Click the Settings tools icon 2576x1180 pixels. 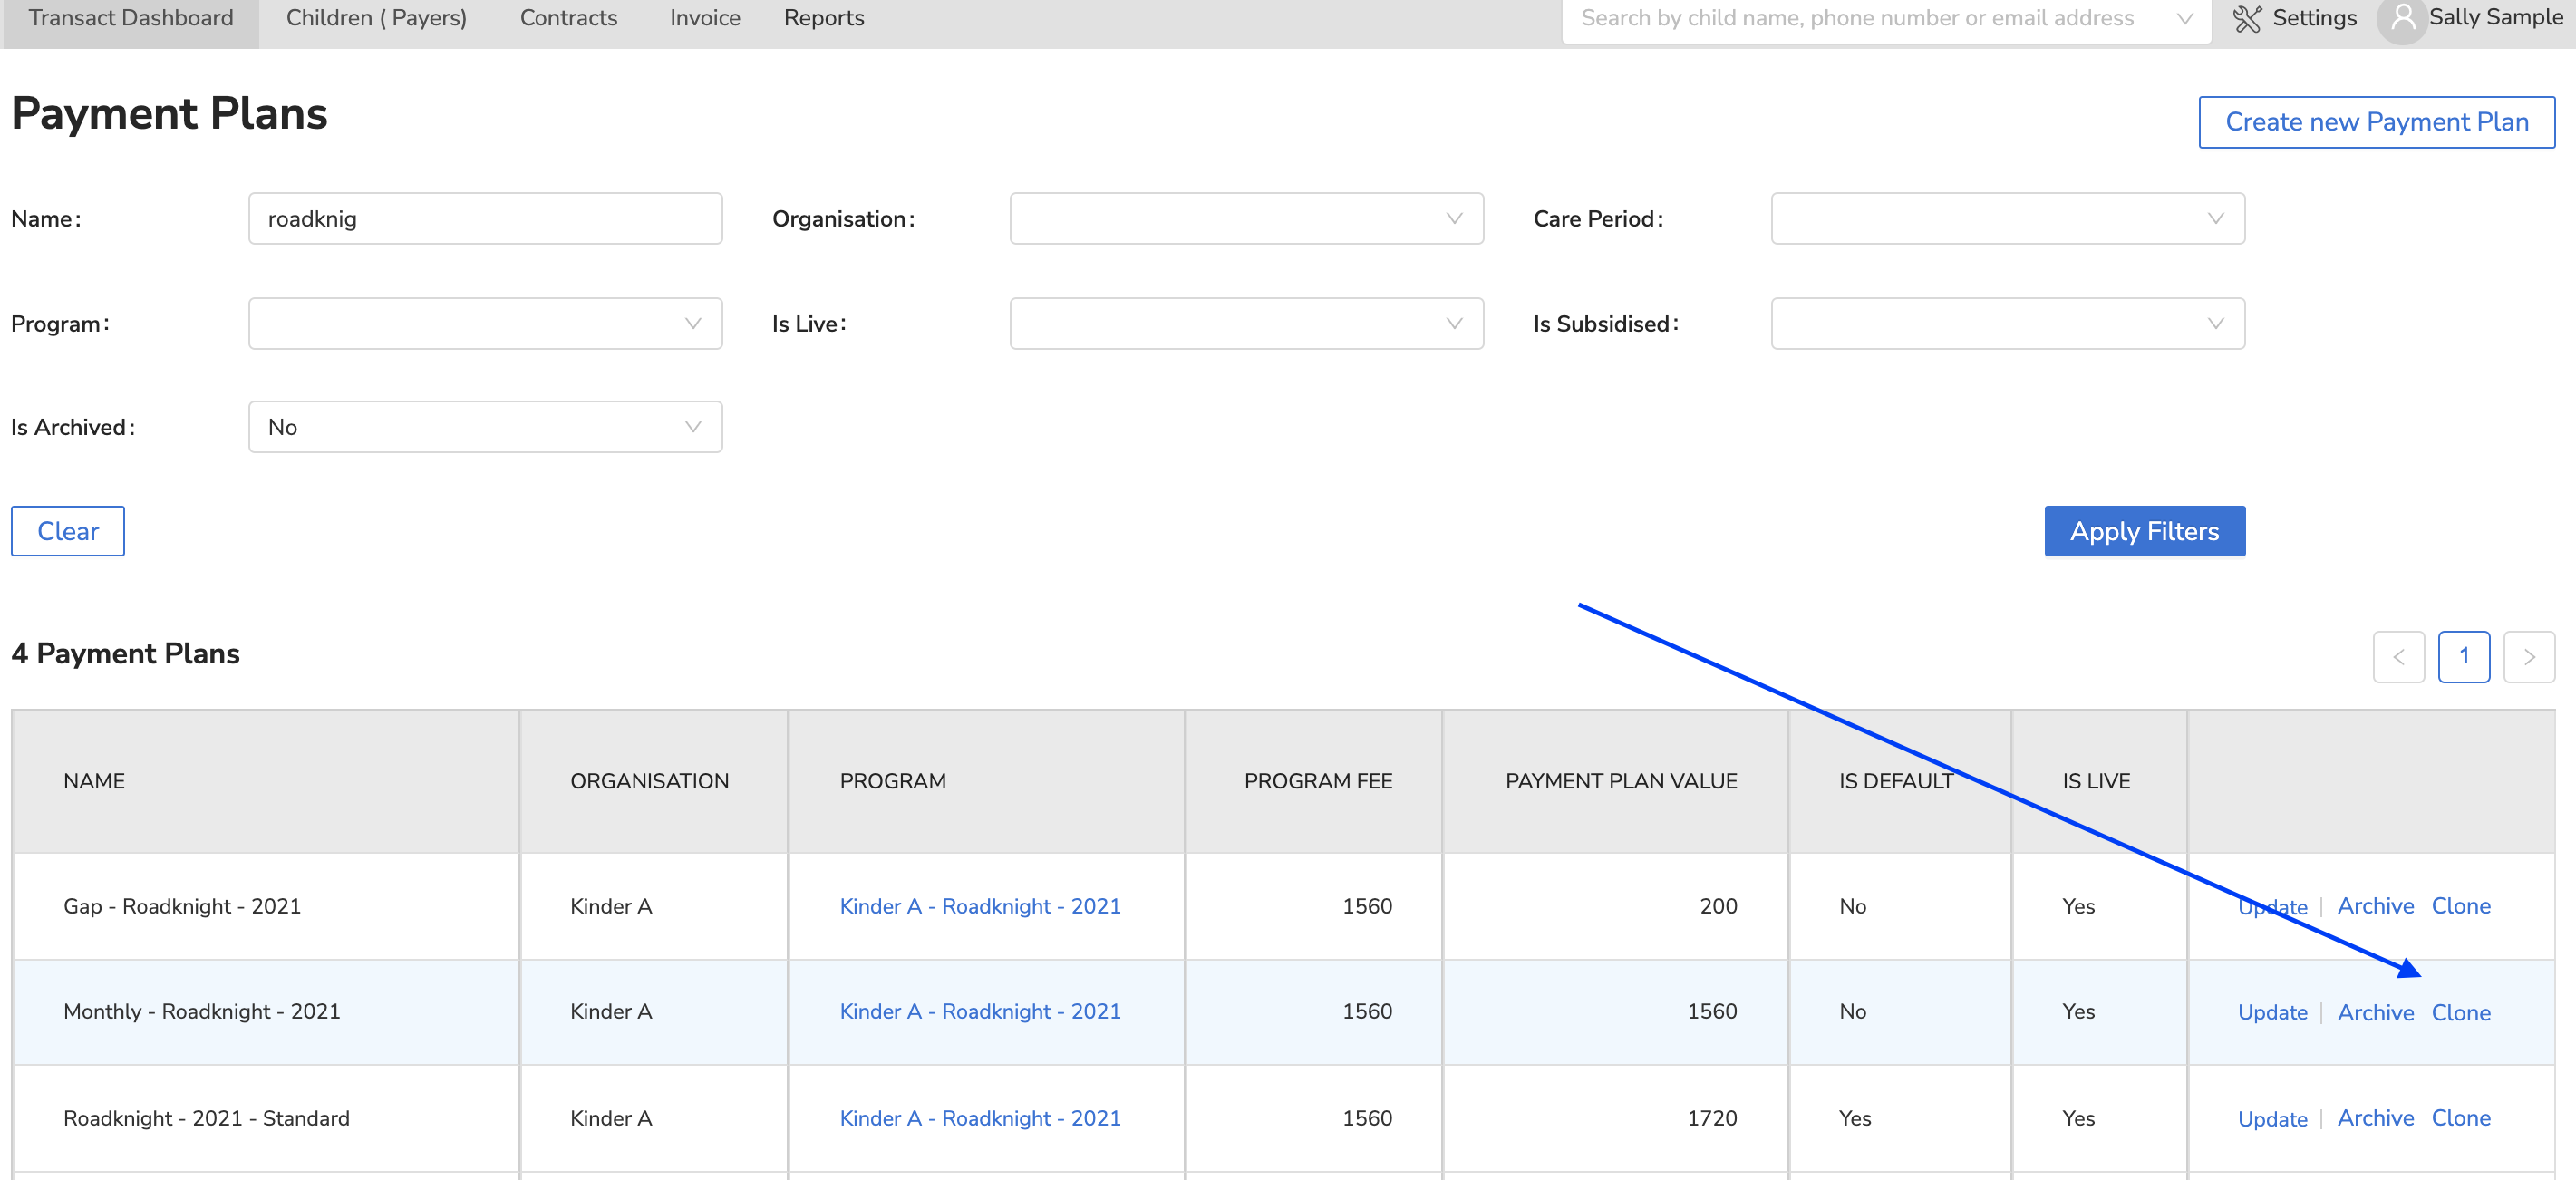pyautogui.click(x=2246, y=19)
